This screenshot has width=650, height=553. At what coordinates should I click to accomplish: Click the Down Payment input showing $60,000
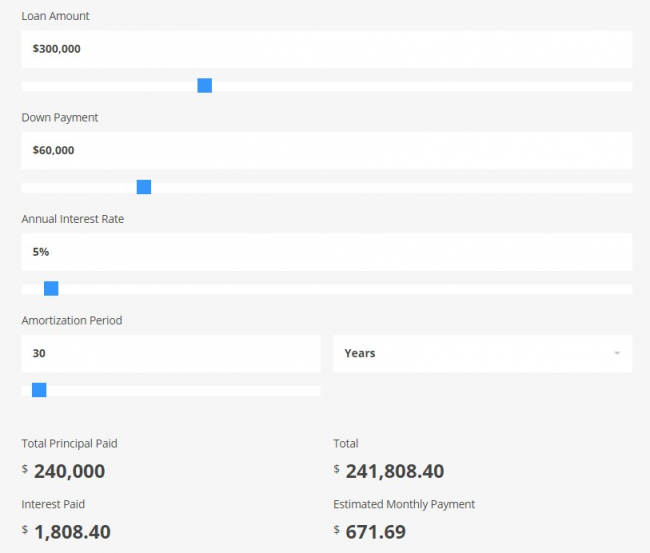coord(326,150)
